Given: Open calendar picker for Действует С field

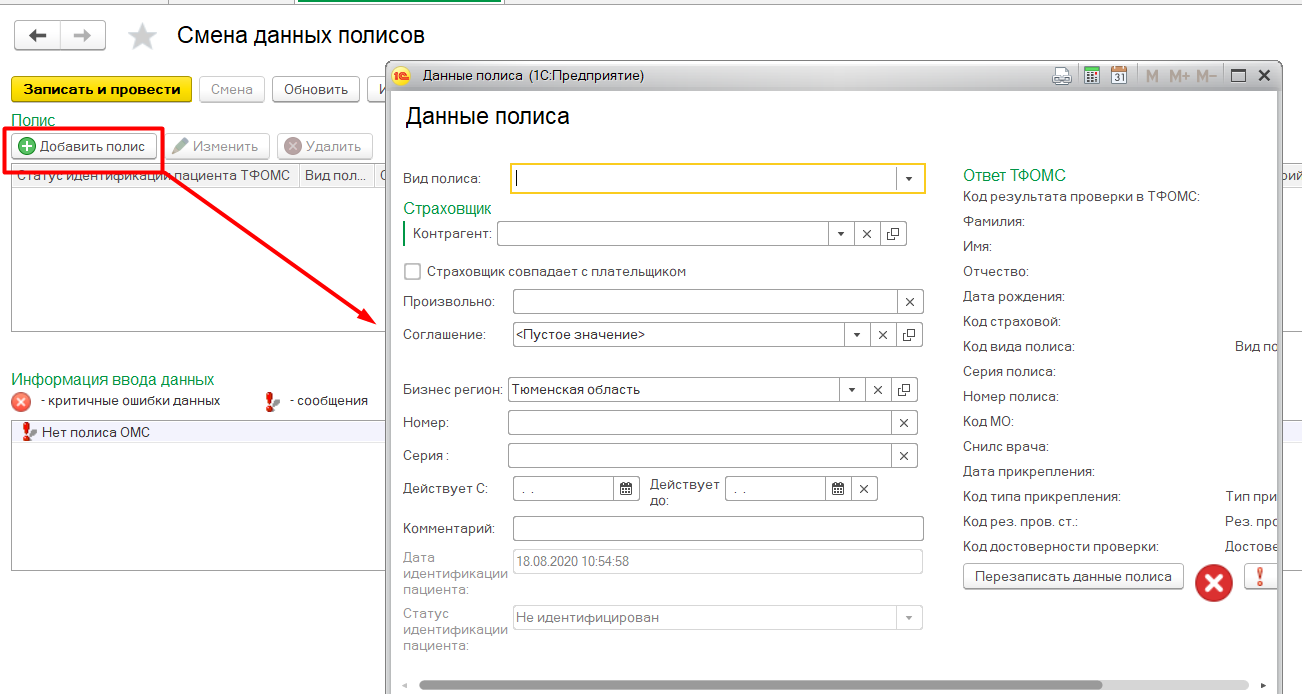Looking at the screenshot, I should (x=626, y=489).
